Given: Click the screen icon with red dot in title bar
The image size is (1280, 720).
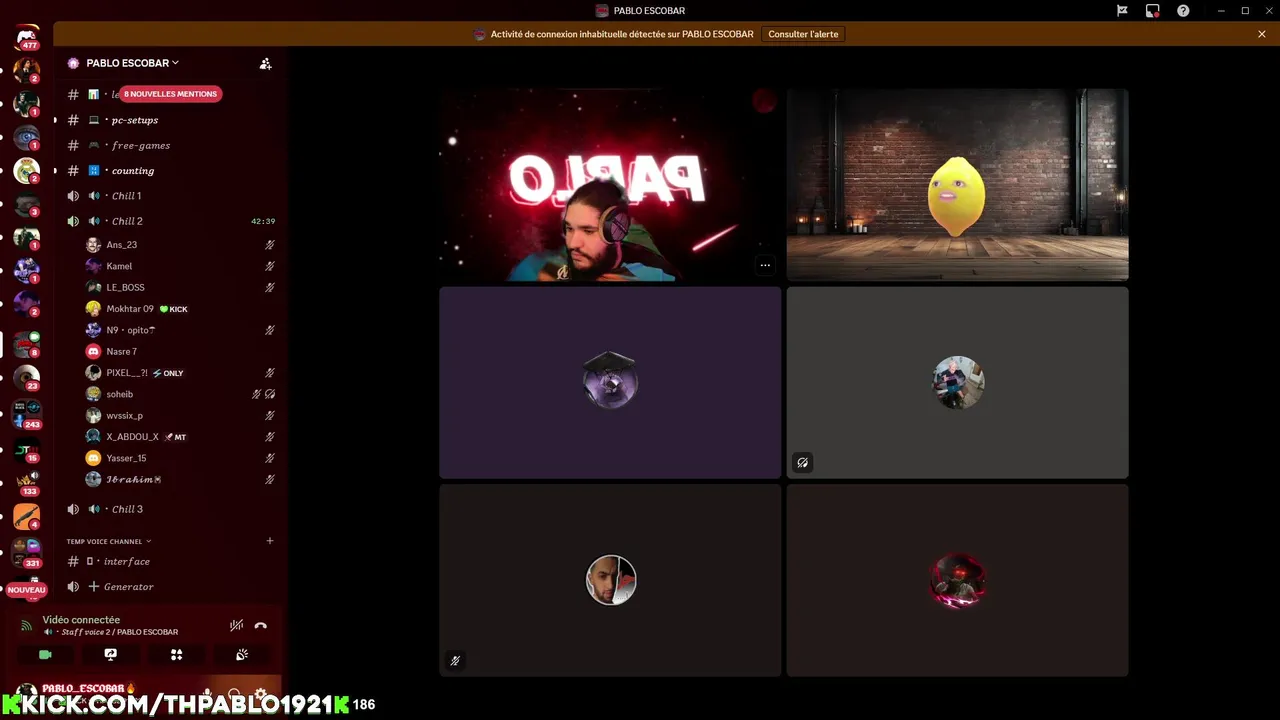Looking at the screenshot, I should (x=1153, y=11).
